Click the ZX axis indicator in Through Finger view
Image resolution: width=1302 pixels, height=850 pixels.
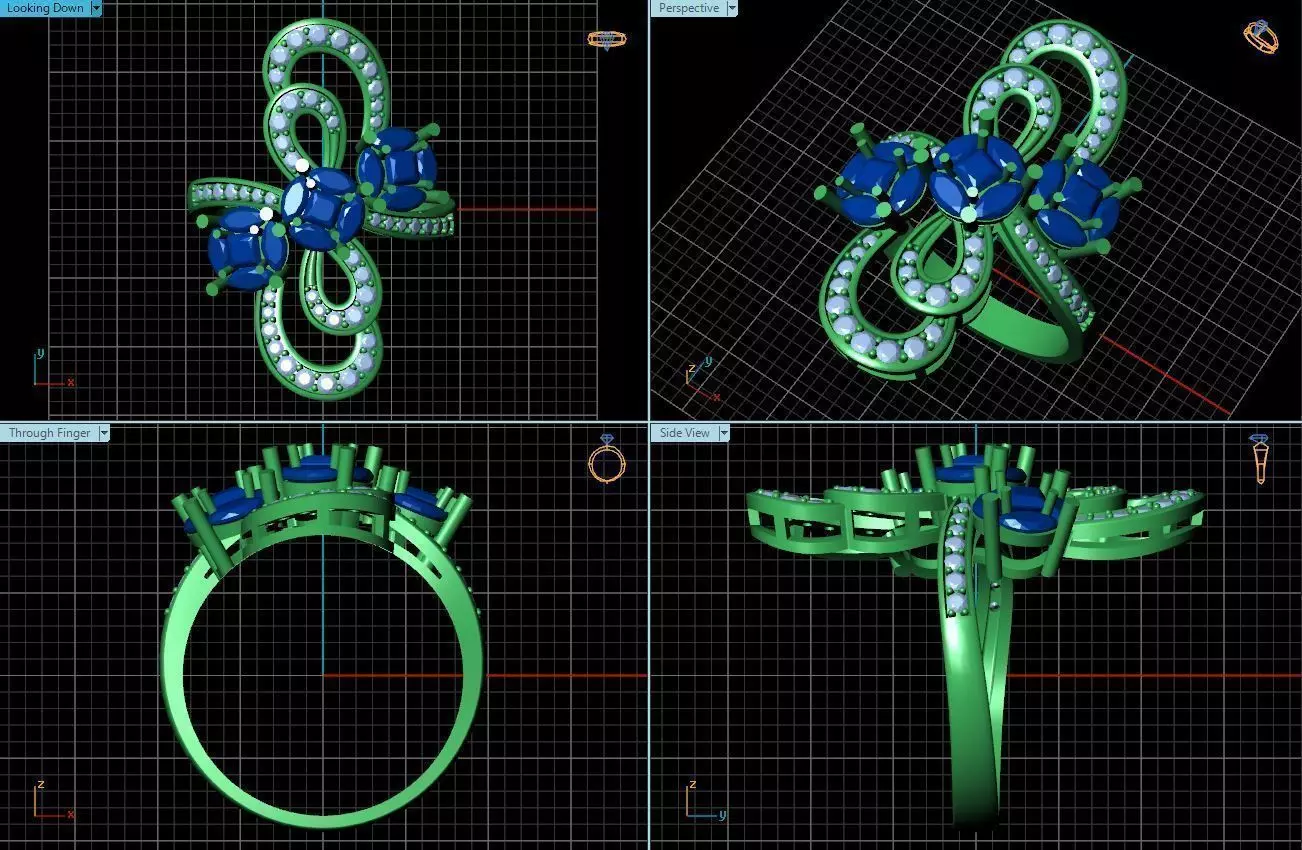(x=53, y=800)
